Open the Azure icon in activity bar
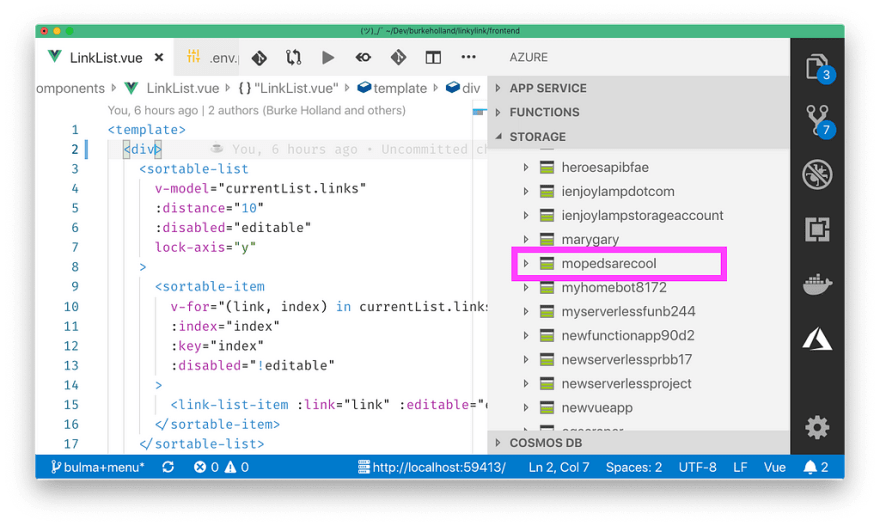 (817, 339)
